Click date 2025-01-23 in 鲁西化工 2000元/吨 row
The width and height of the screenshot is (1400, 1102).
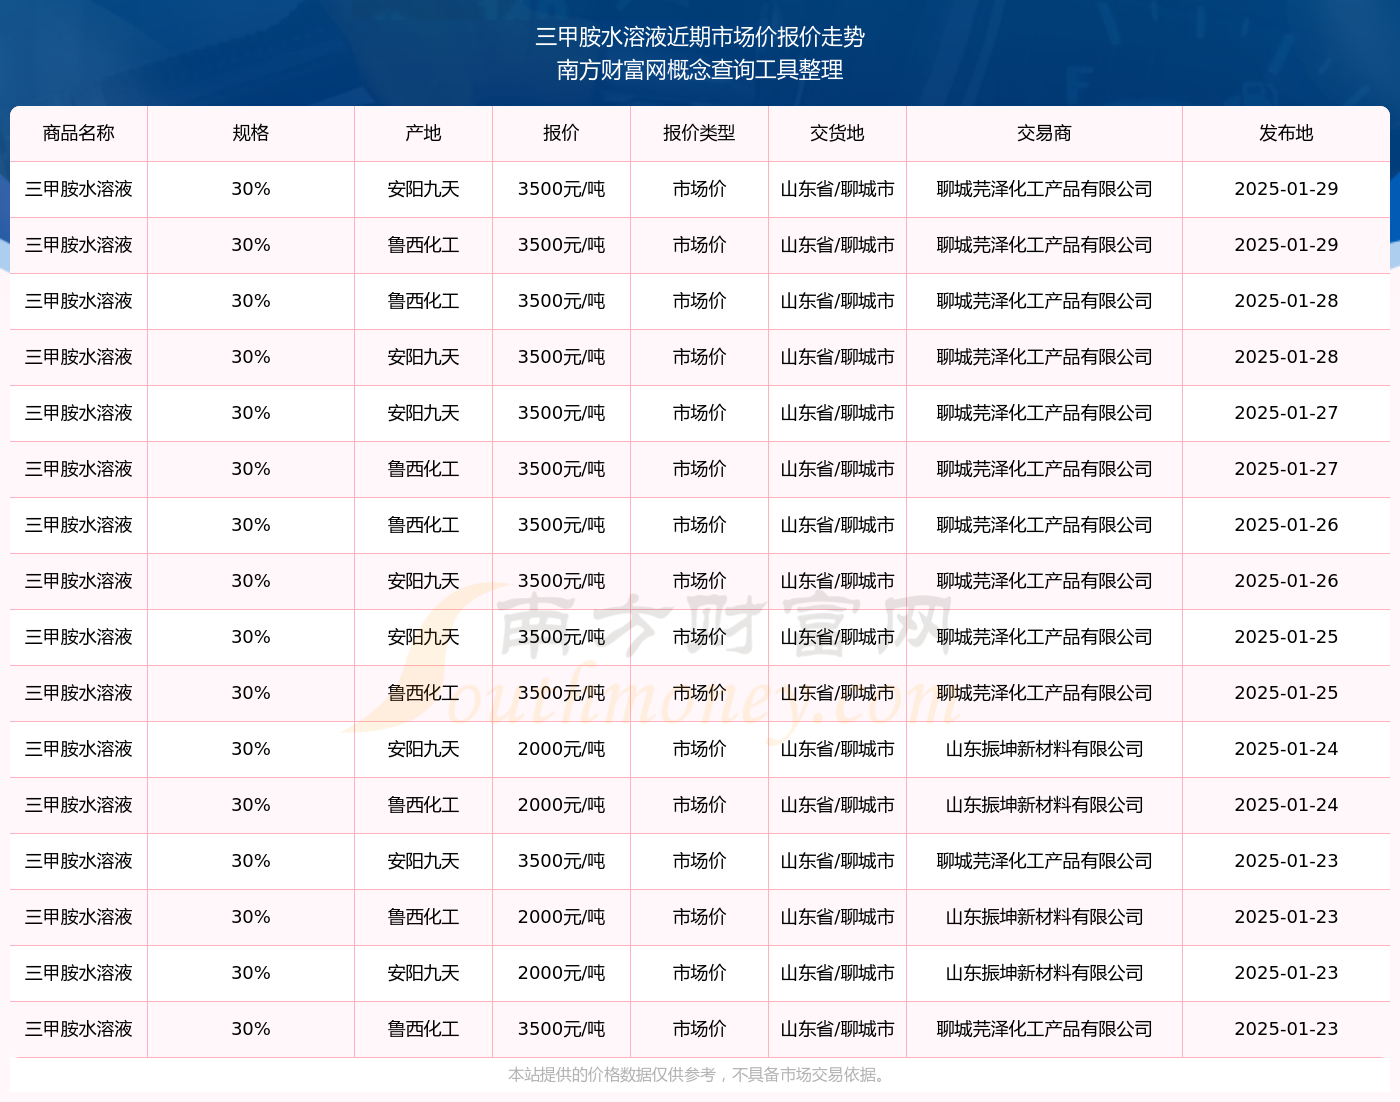(x=1286, y=917)
